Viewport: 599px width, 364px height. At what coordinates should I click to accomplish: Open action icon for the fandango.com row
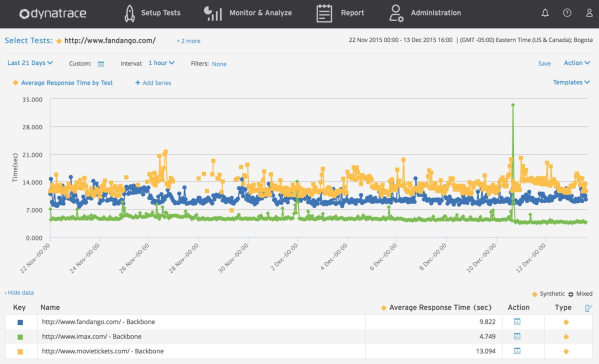pos(517,322)
